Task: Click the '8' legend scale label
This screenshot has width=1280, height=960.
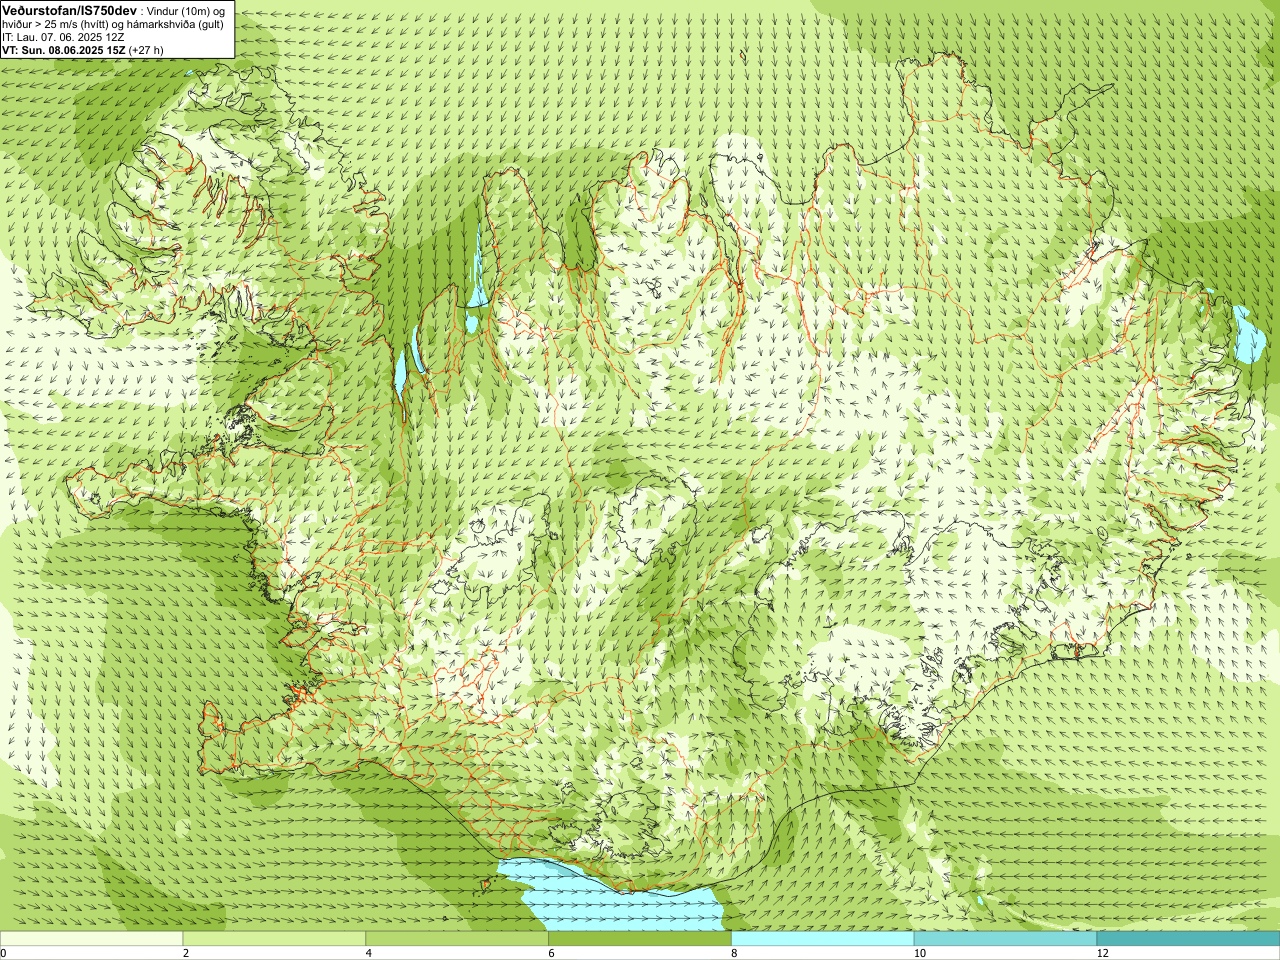Action: point(735,953)
